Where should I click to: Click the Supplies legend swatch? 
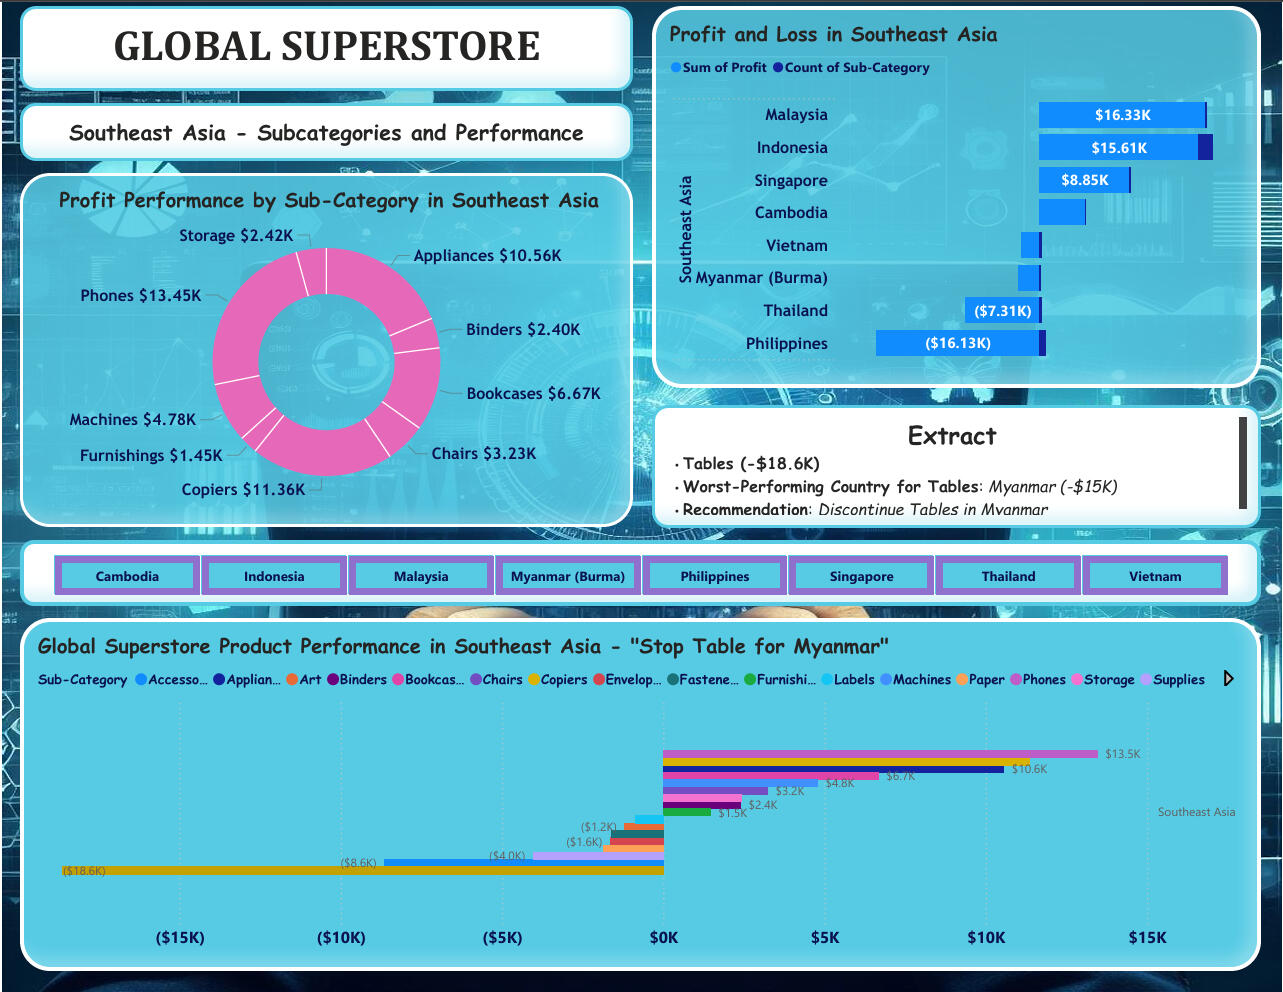pyautogui.click(x=1146, y=680)
